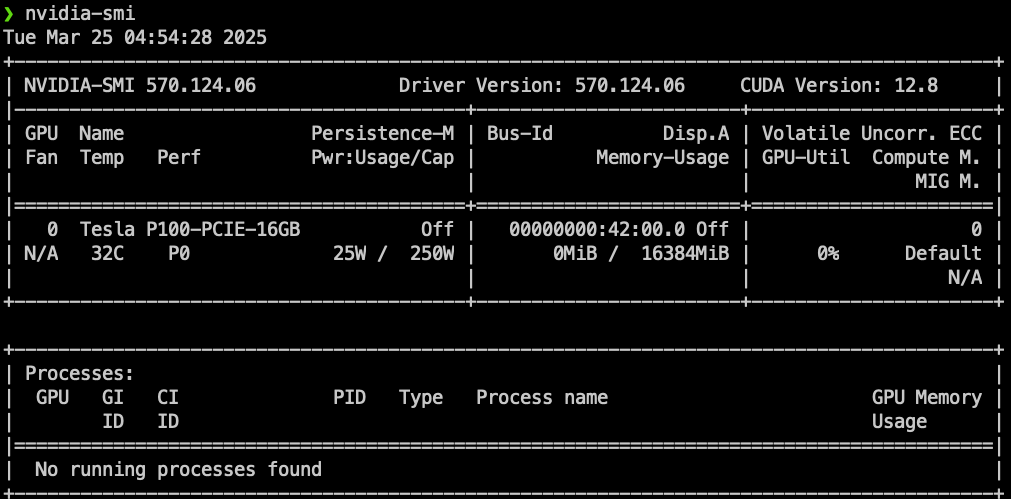The image size is (1011, 499).
Task: Click the Persistence-M header
Action: coord(383,133)
